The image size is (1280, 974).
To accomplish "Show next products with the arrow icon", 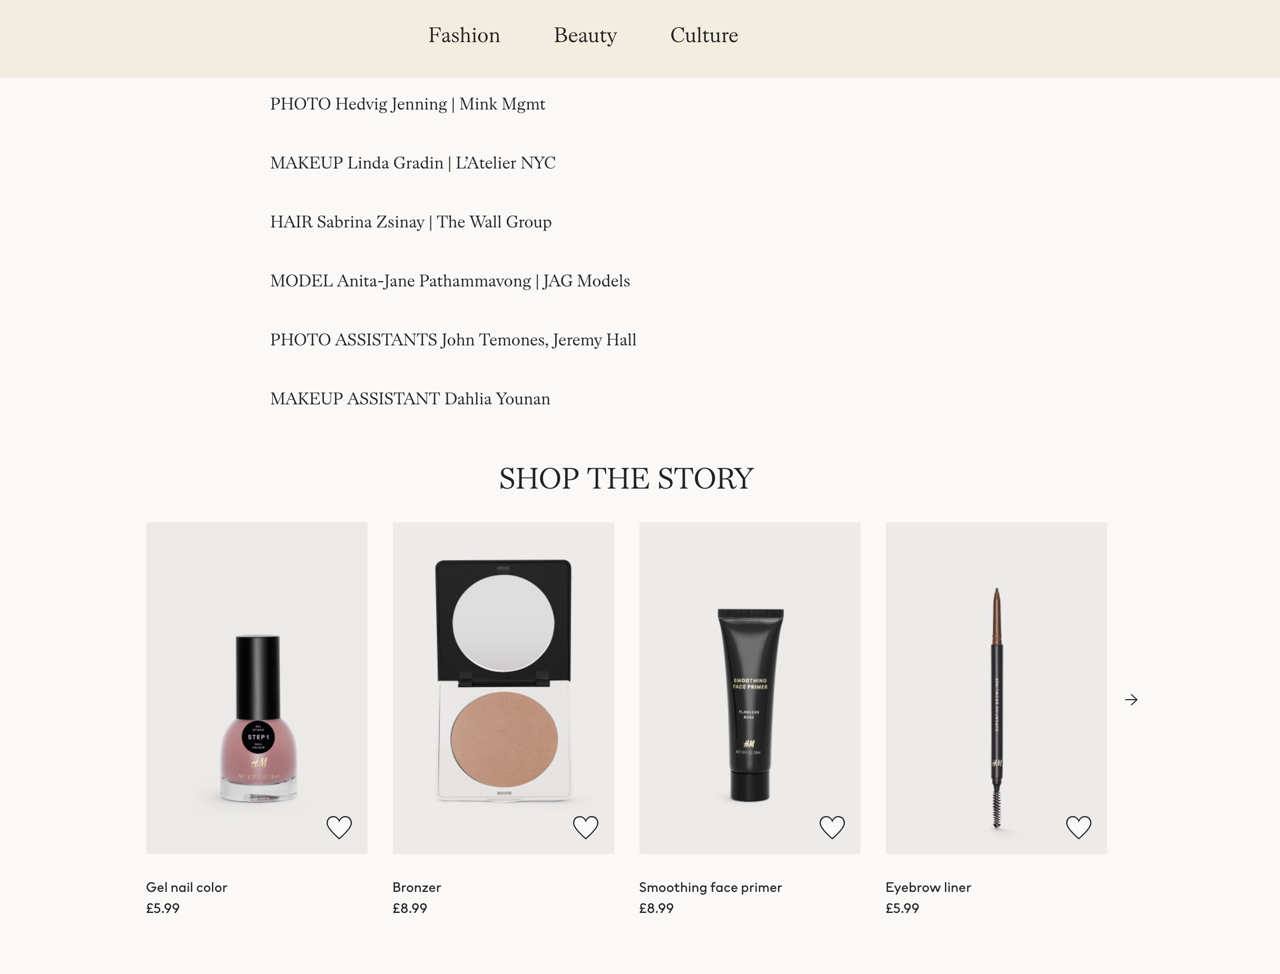I will click(x=1131, y=700).
